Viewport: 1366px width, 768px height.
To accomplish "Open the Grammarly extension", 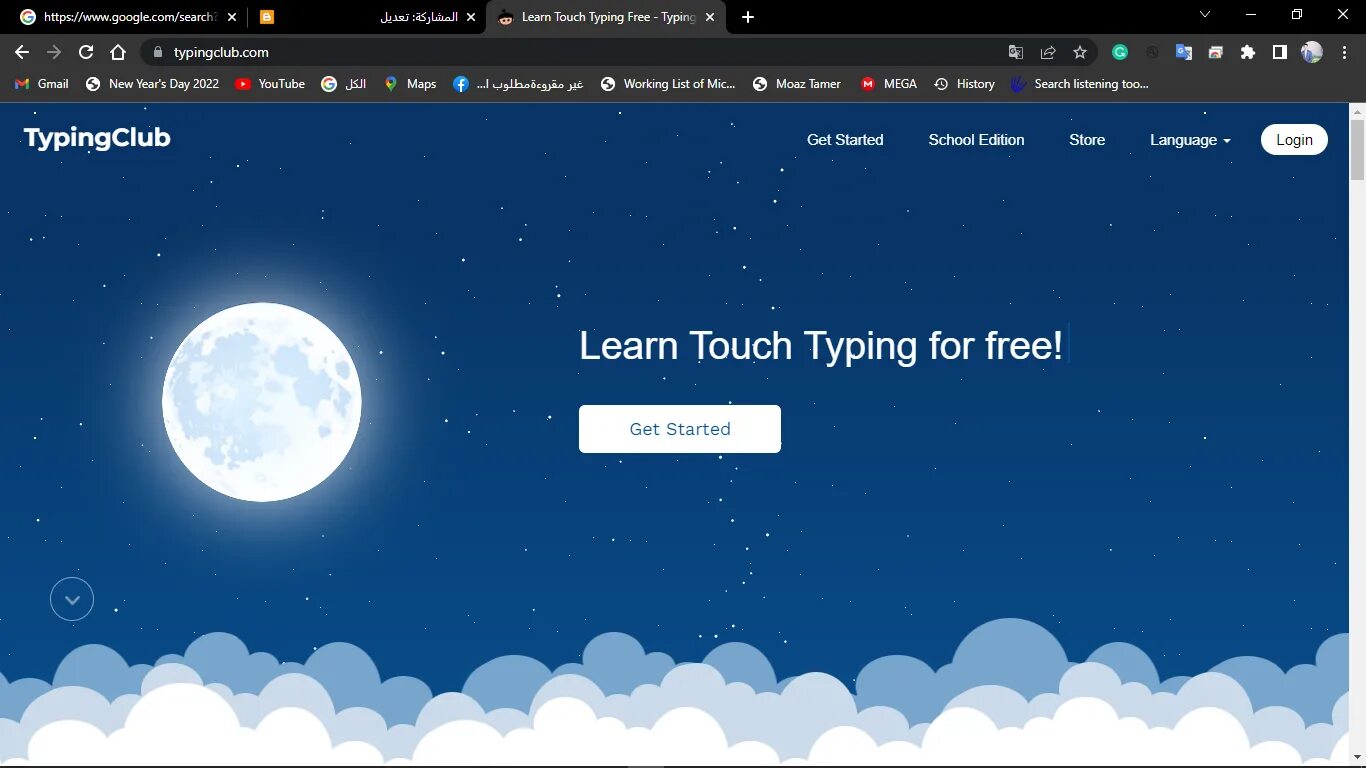I will 1120,52.
